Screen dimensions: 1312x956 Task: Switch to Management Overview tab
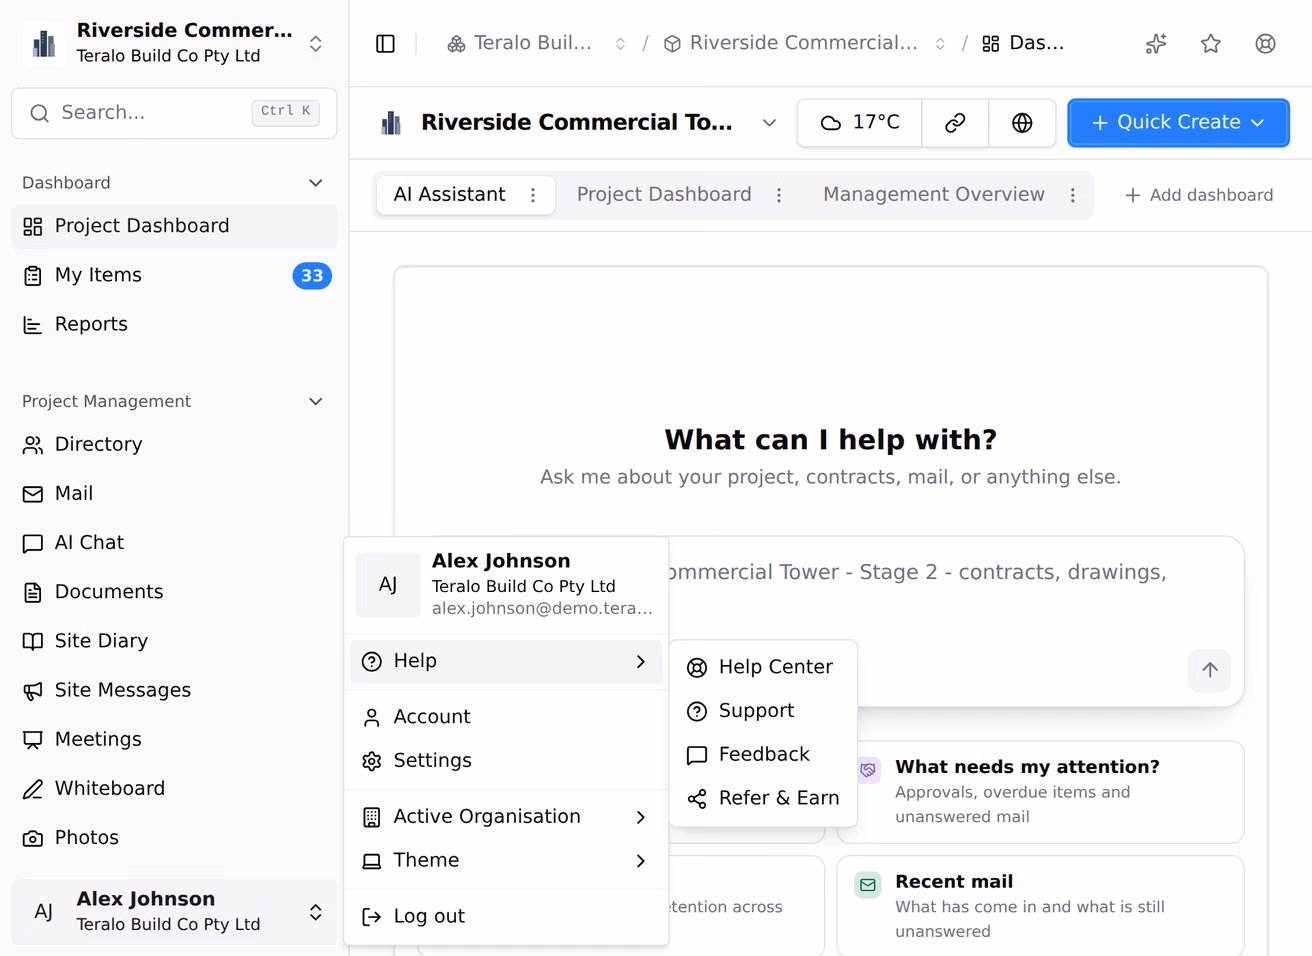click(933, 195)
